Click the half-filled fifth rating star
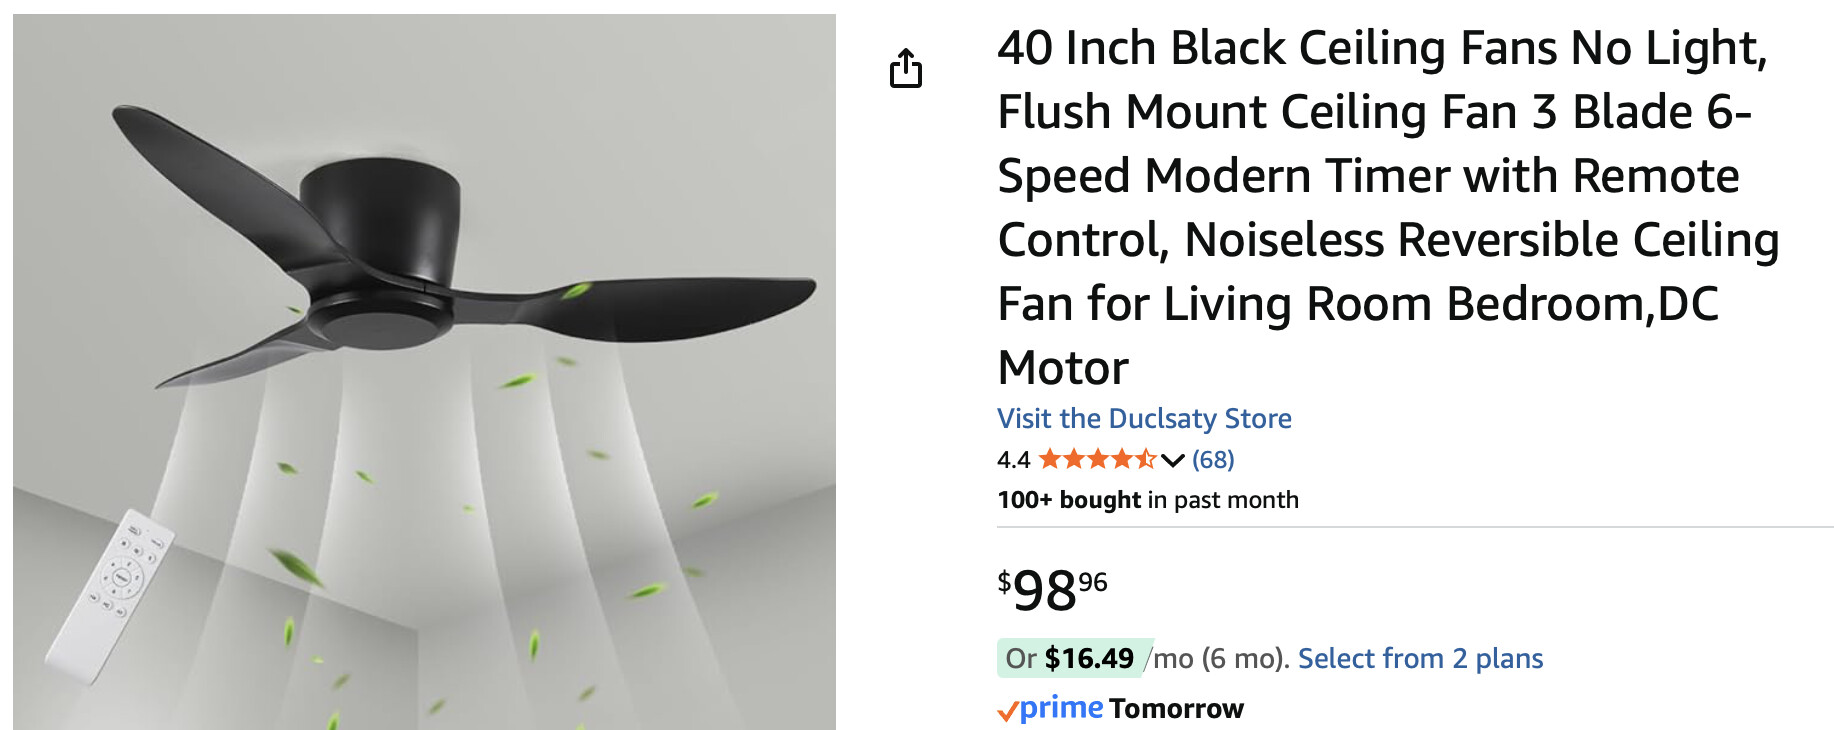Viewport: 1834px width, 730px height. [x=1146, y=459]
